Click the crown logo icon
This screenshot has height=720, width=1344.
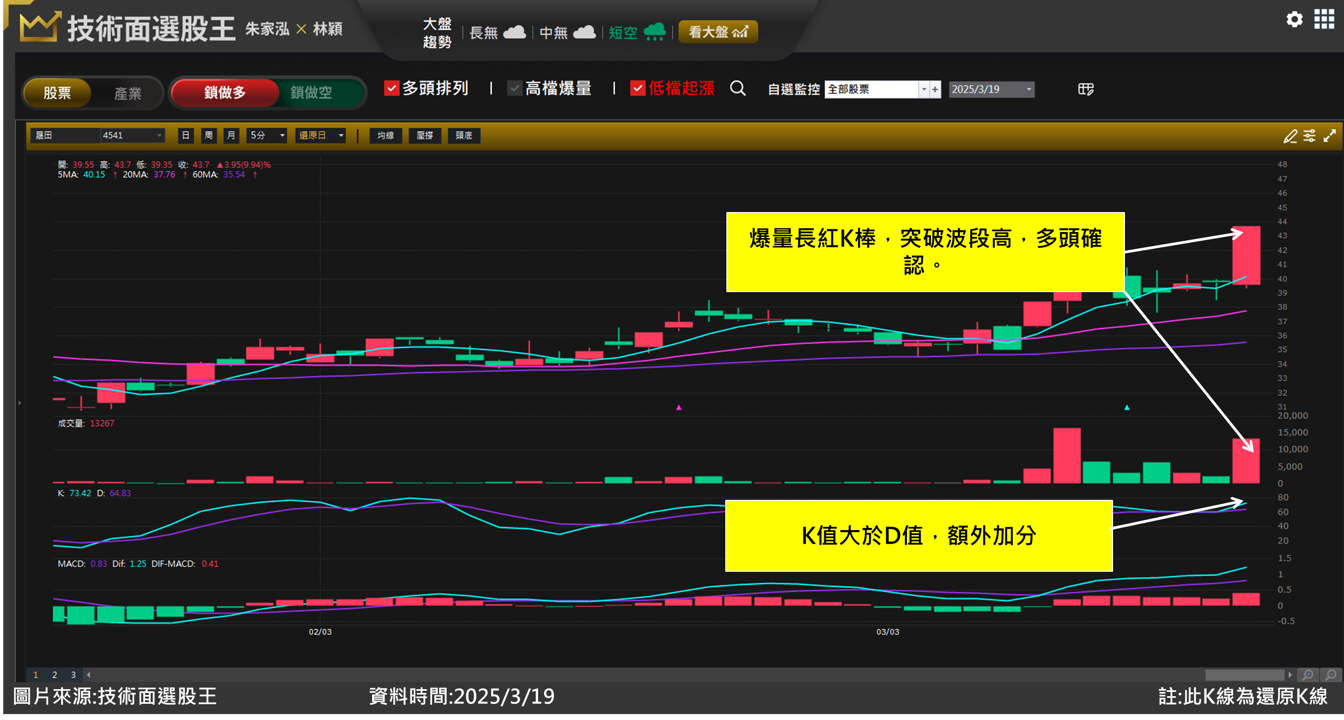(x=39, y=27)
